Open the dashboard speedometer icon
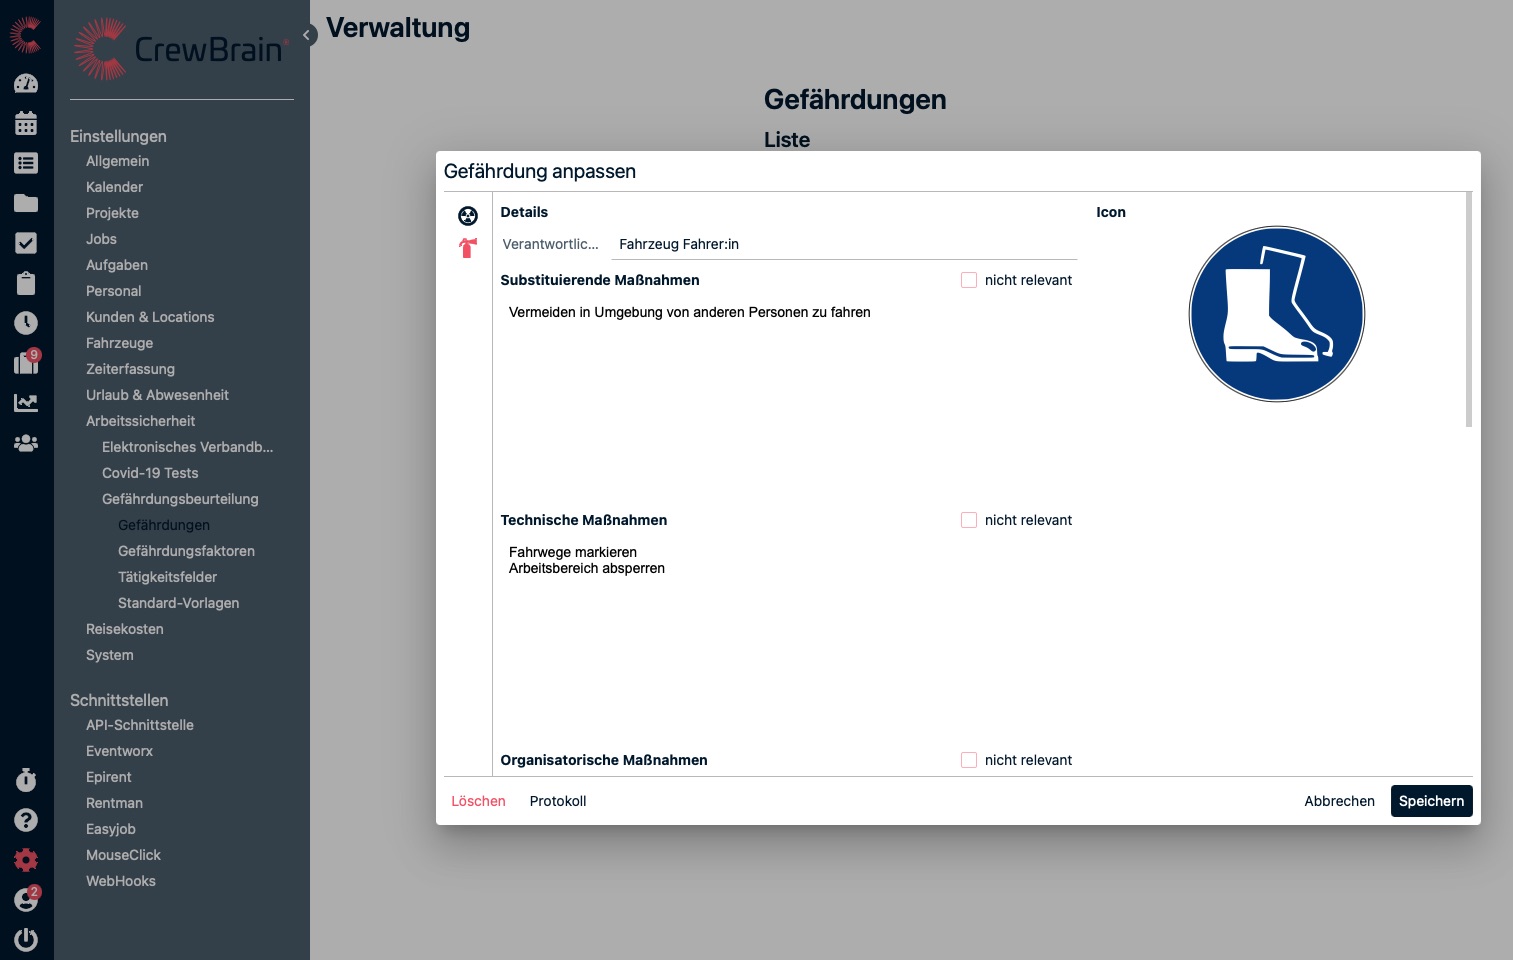This screenshot has width=1513, height=960. 26,84
